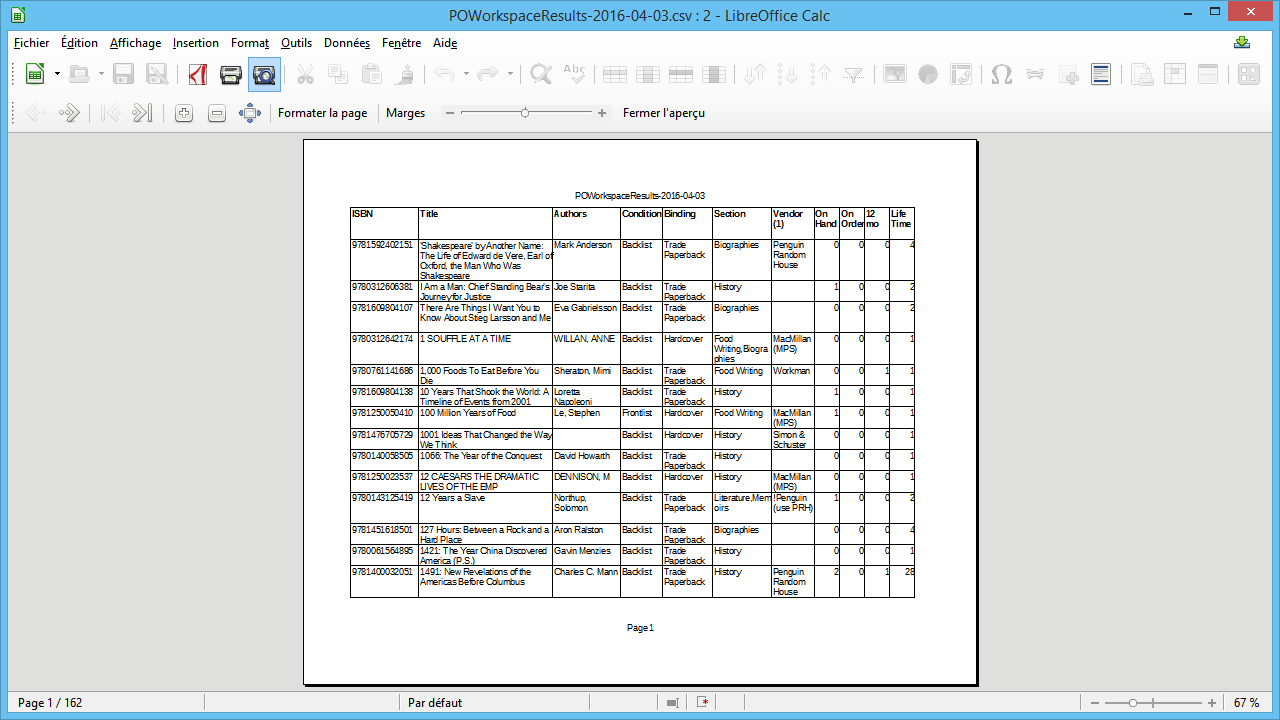Click the status bar zoom in plus

click(x=1212, y=703)
